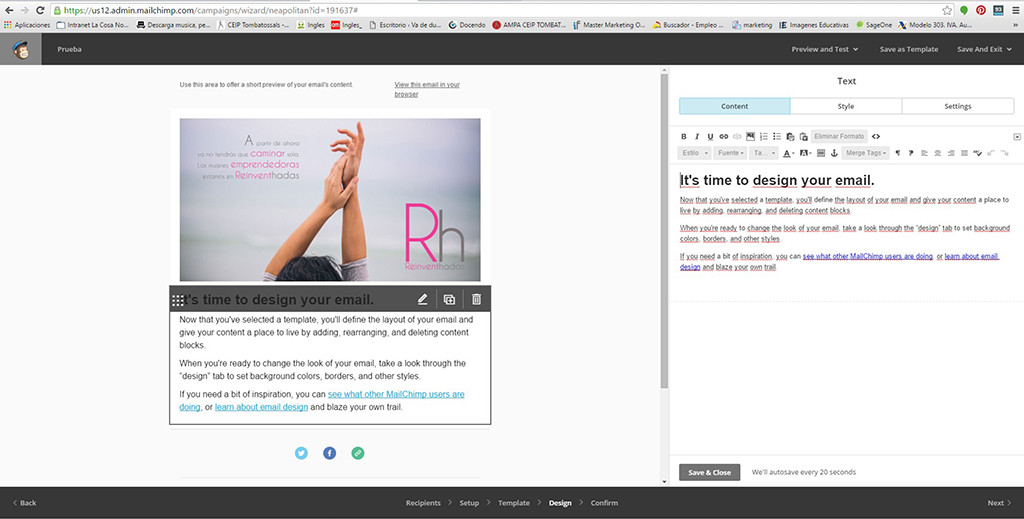Click the Pinterest extension icon
The height and width of the screenshot is (519, 1024).
click(x=981, y=10)
